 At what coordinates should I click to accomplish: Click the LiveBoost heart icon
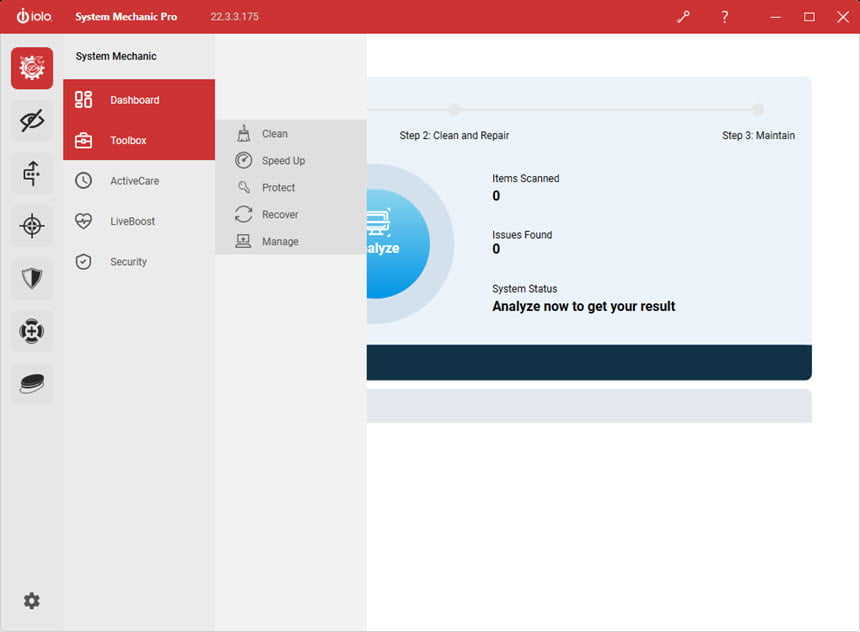(83, 221)
